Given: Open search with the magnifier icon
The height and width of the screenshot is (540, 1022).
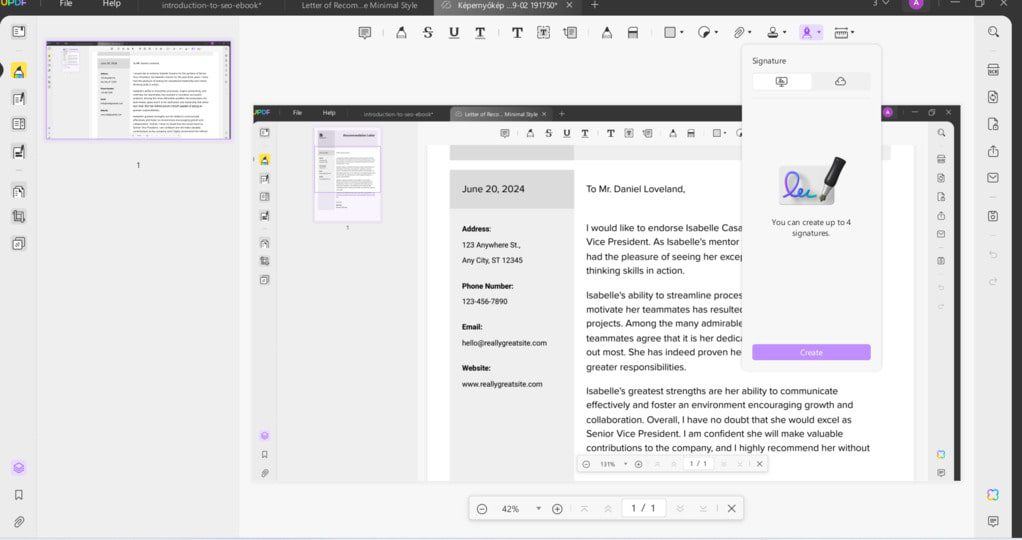Looking at the screenshot, I should pos(993,32).
